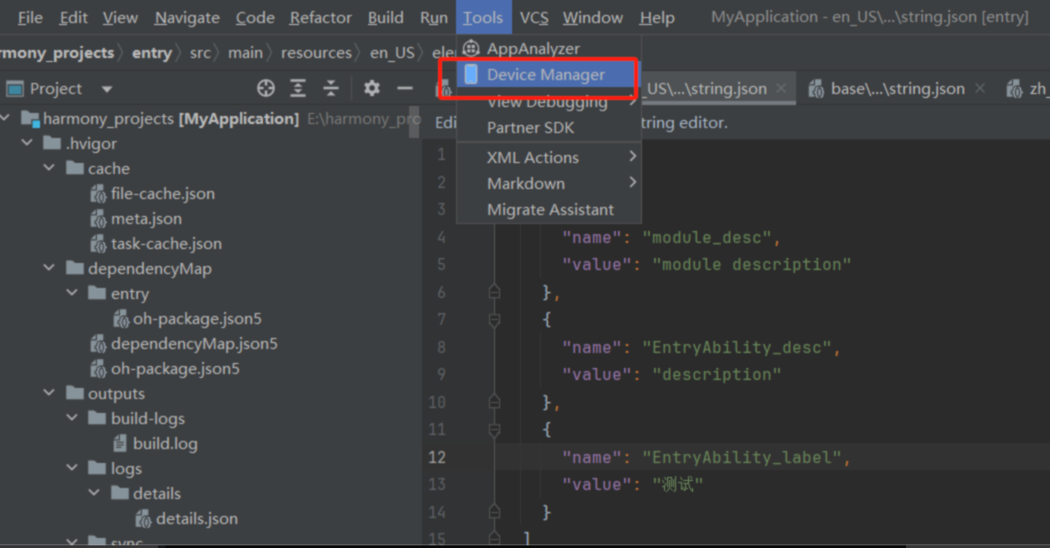
Task: Open Project panel settings gear
Action: pos(372,88)
